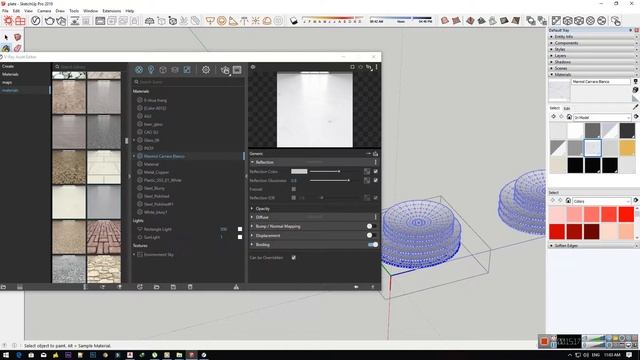Viewport: 640px width, 360px height.
Task: Select the Rectangle Light list entry
Action: pos(158,229)
